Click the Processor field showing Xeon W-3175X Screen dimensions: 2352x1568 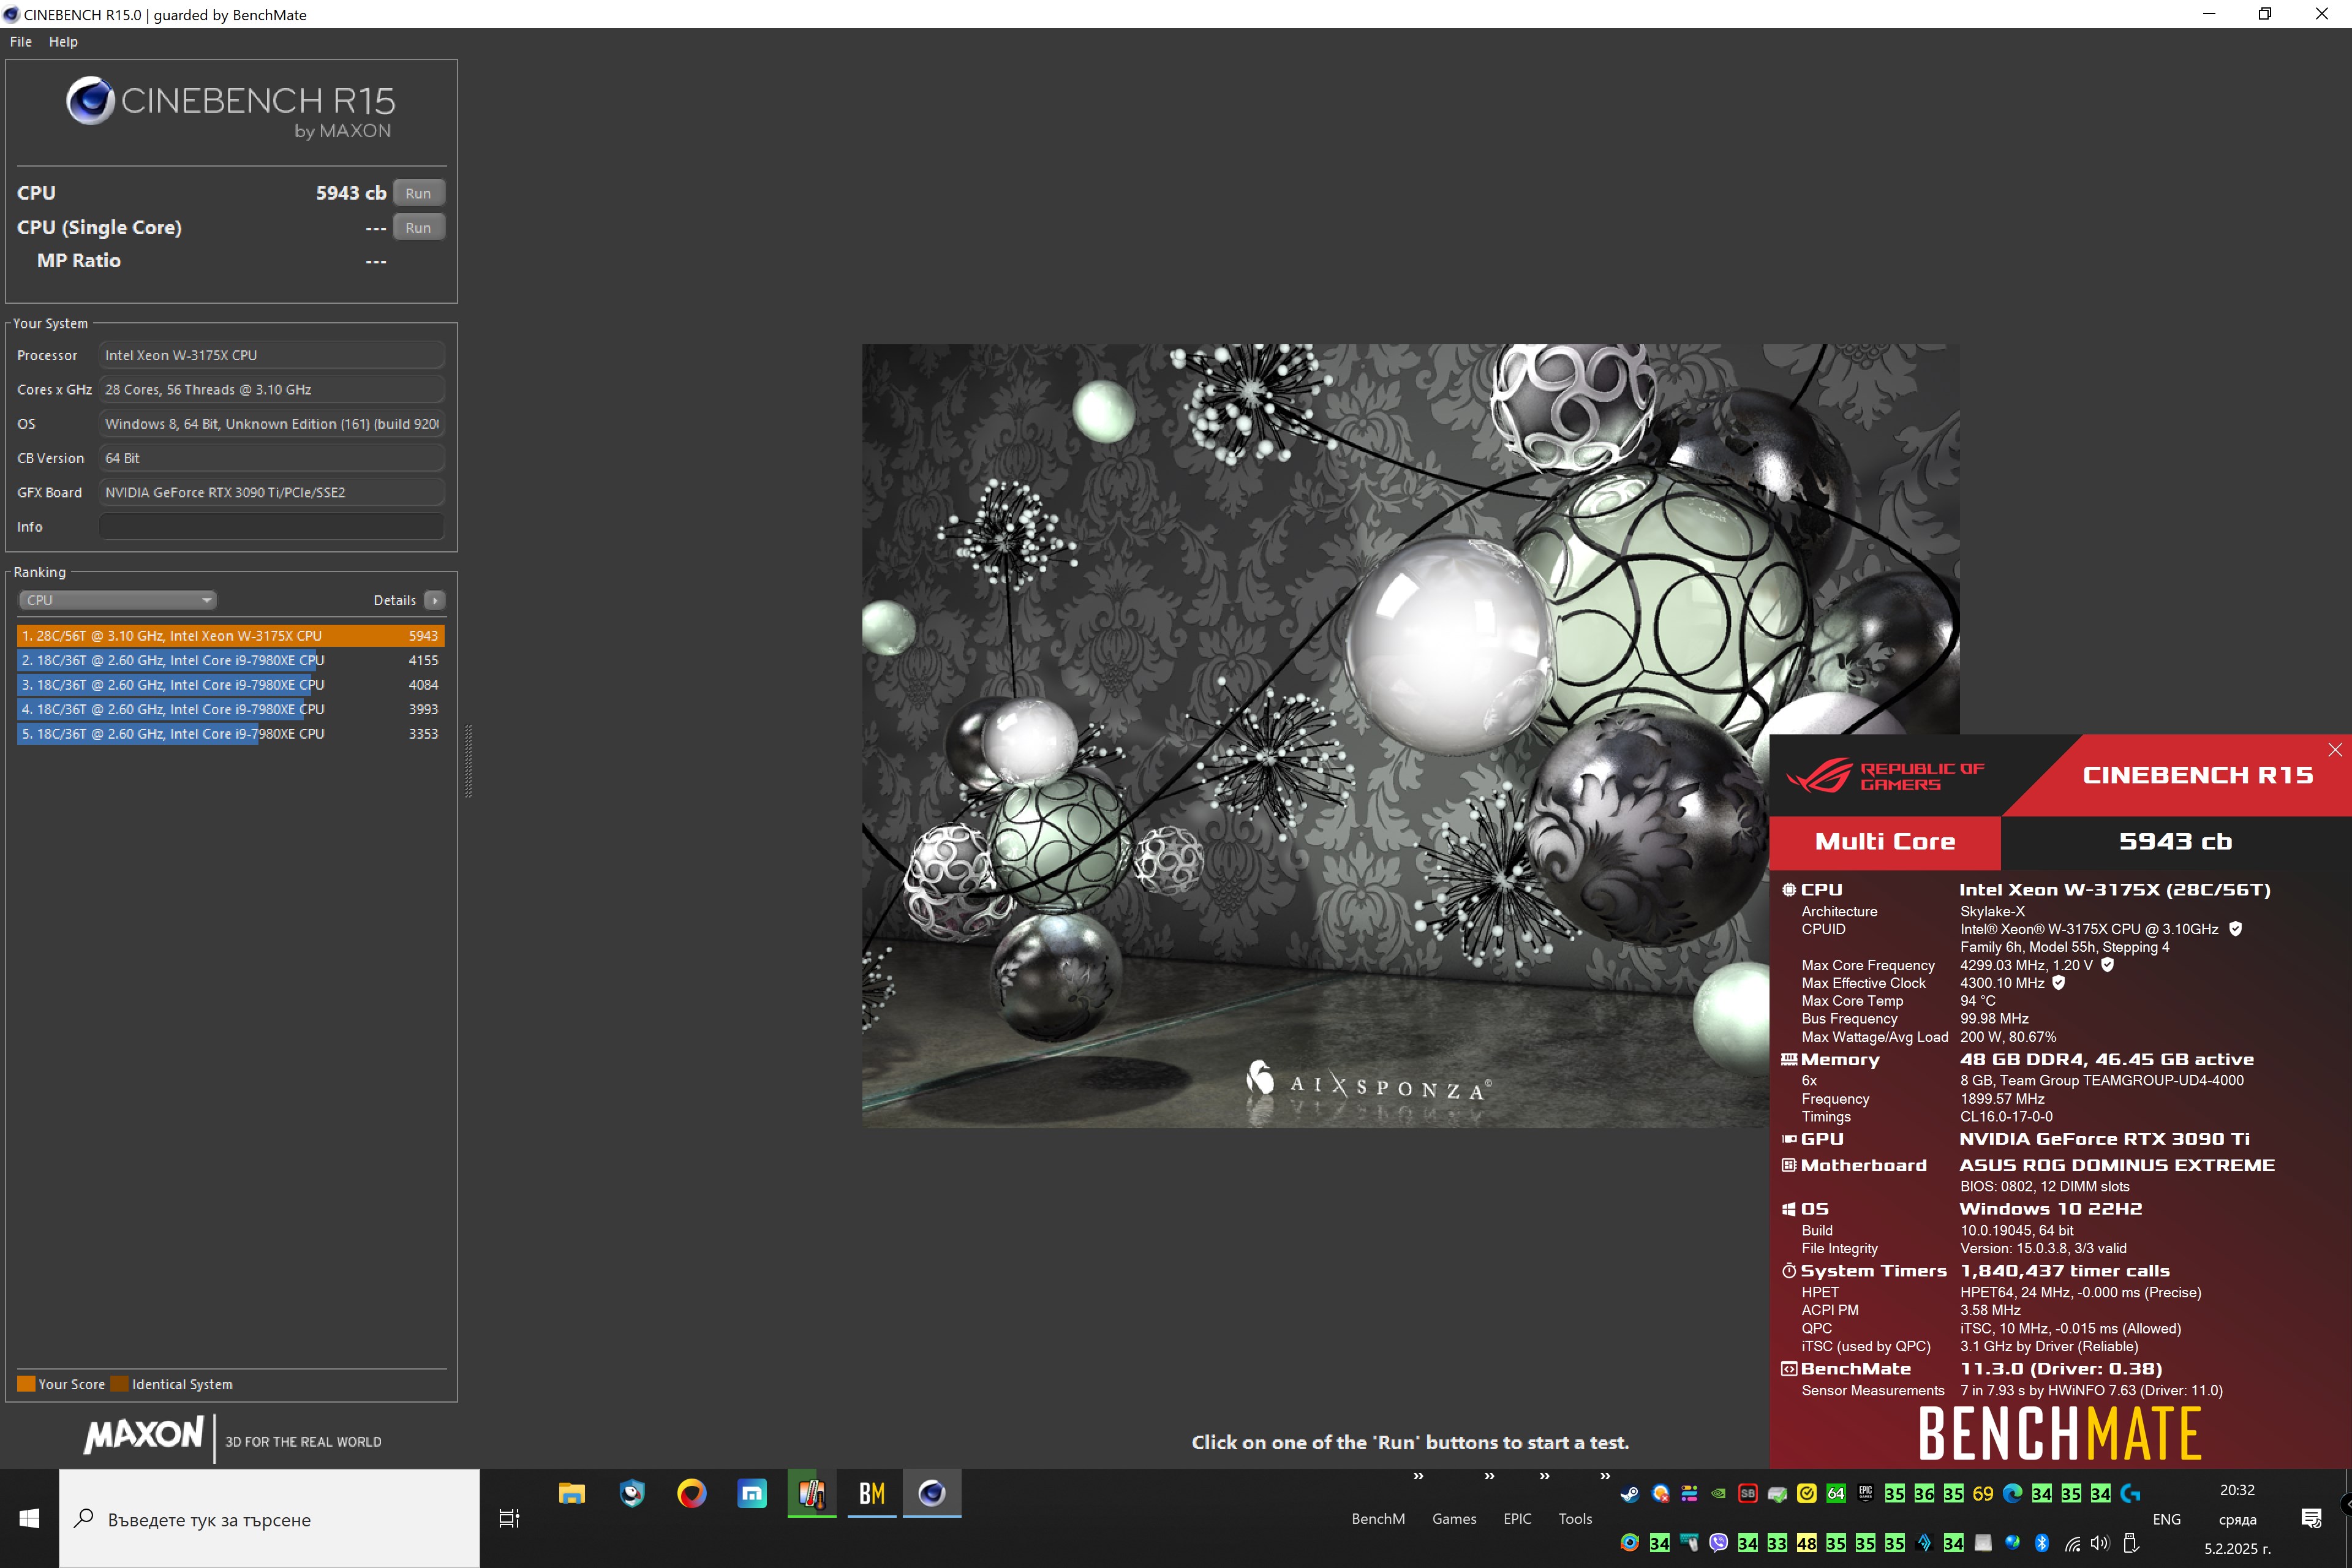tap(271, 355)
